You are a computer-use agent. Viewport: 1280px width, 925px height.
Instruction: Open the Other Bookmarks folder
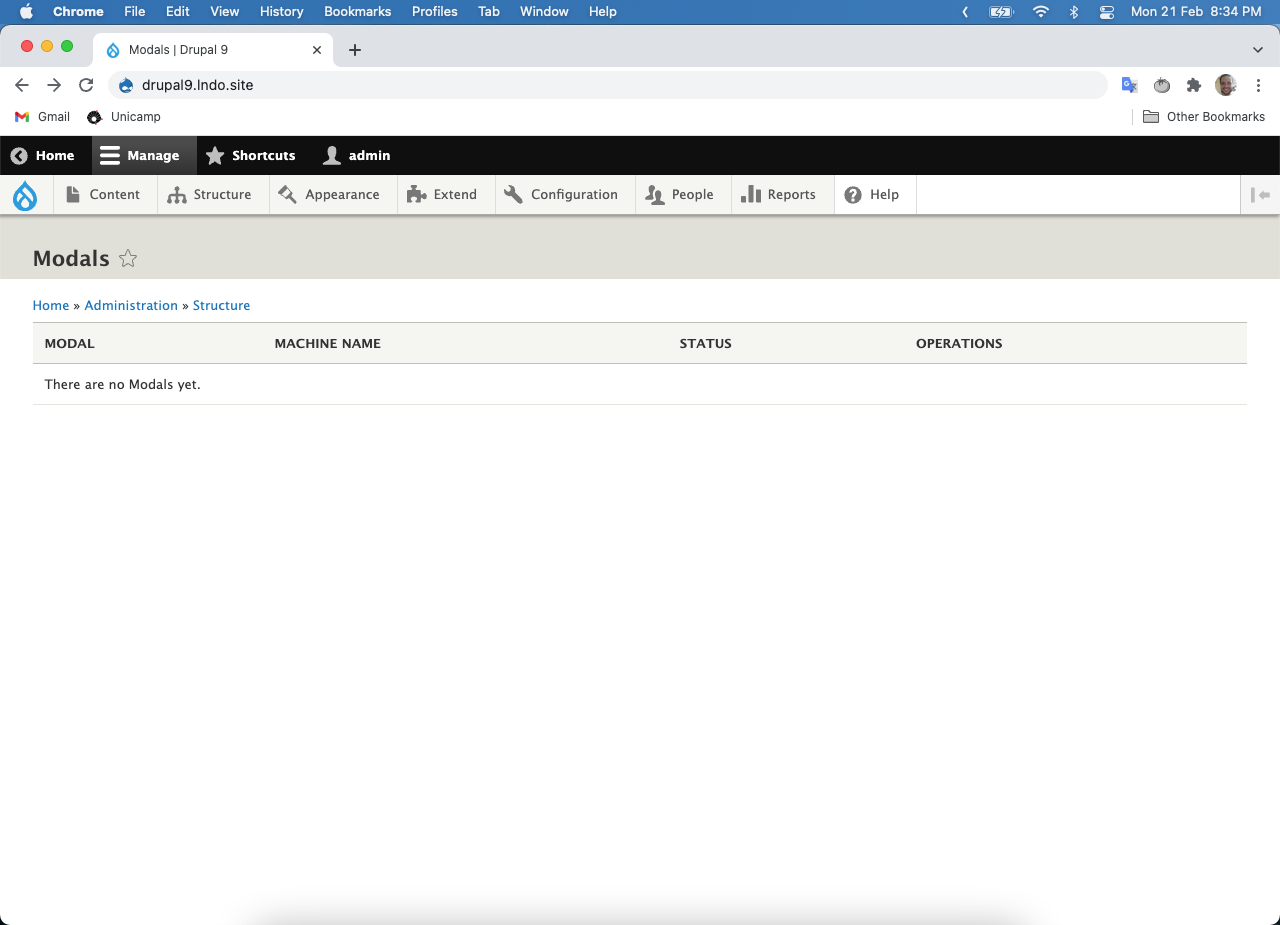(x=1204, y=116)
